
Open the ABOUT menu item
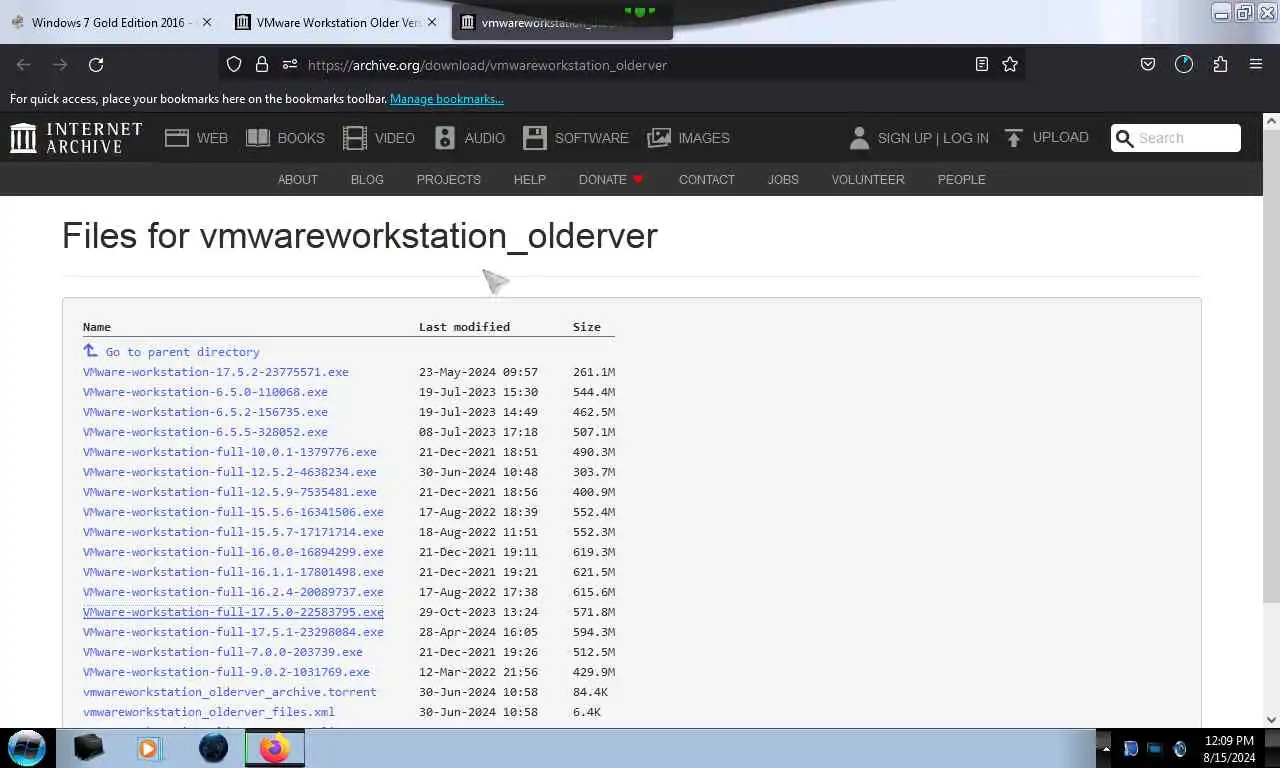point(298,180)
